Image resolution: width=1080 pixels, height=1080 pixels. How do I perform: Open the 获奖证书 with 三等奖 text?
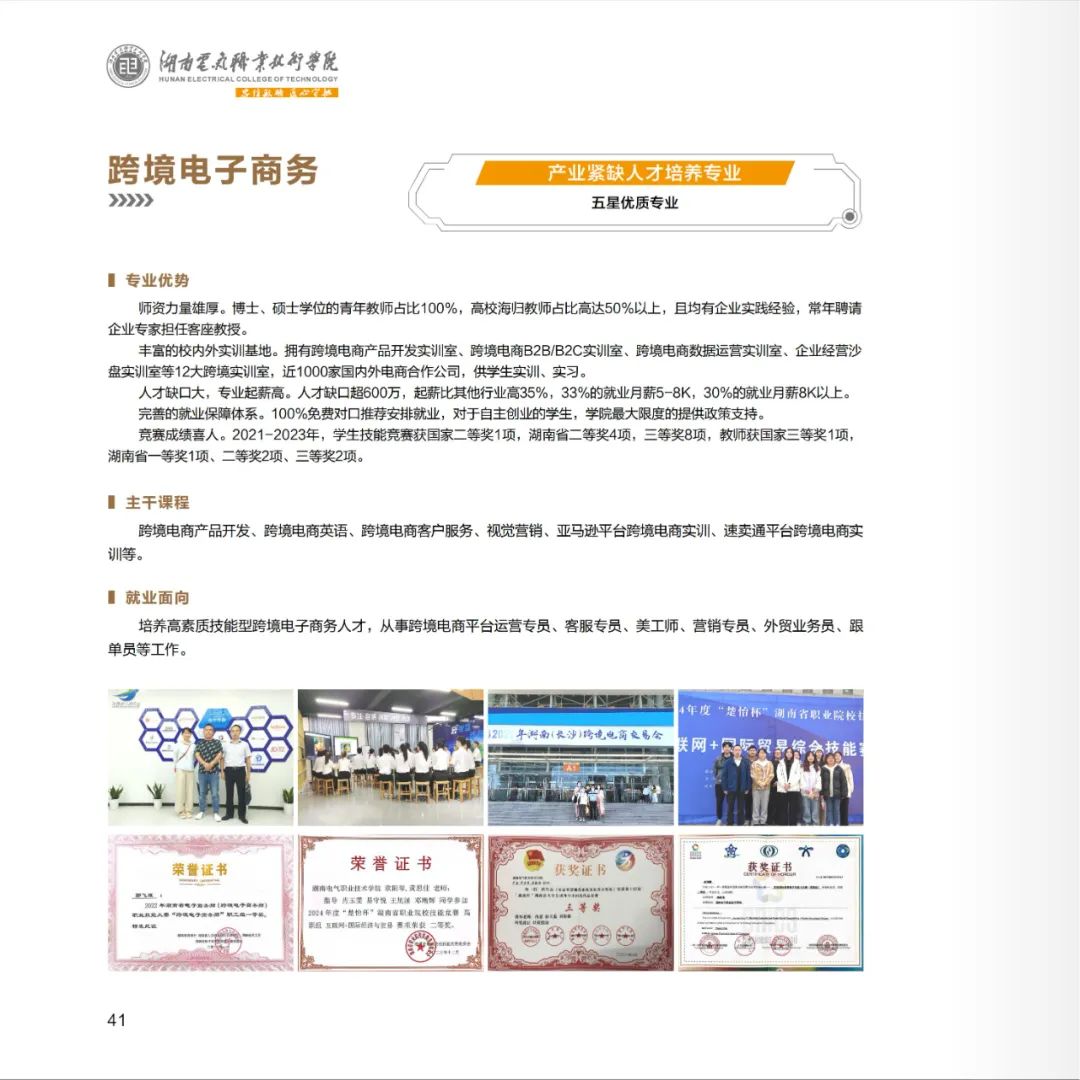pyautogui.click(x=580, y=903)
